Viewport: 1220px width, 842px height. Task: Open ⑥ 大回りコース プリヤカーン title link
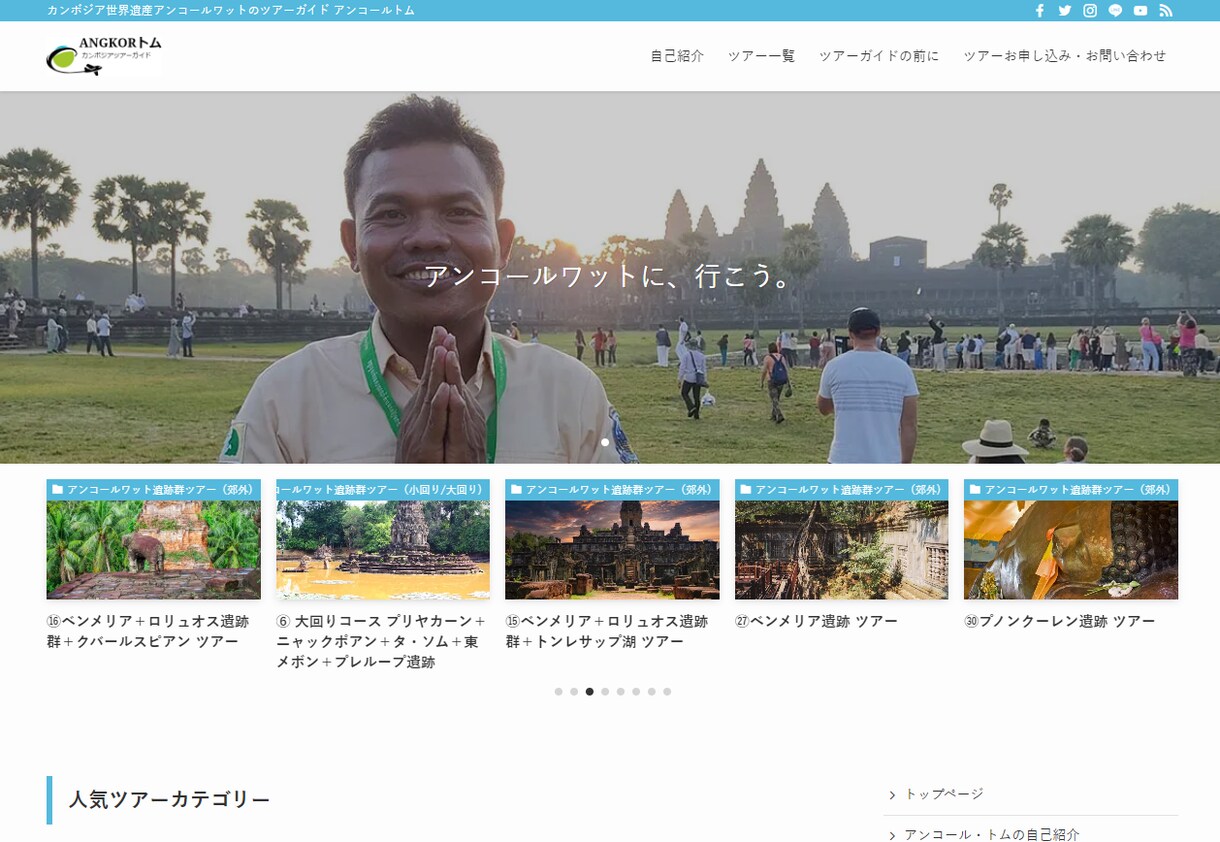pos(381,641)
